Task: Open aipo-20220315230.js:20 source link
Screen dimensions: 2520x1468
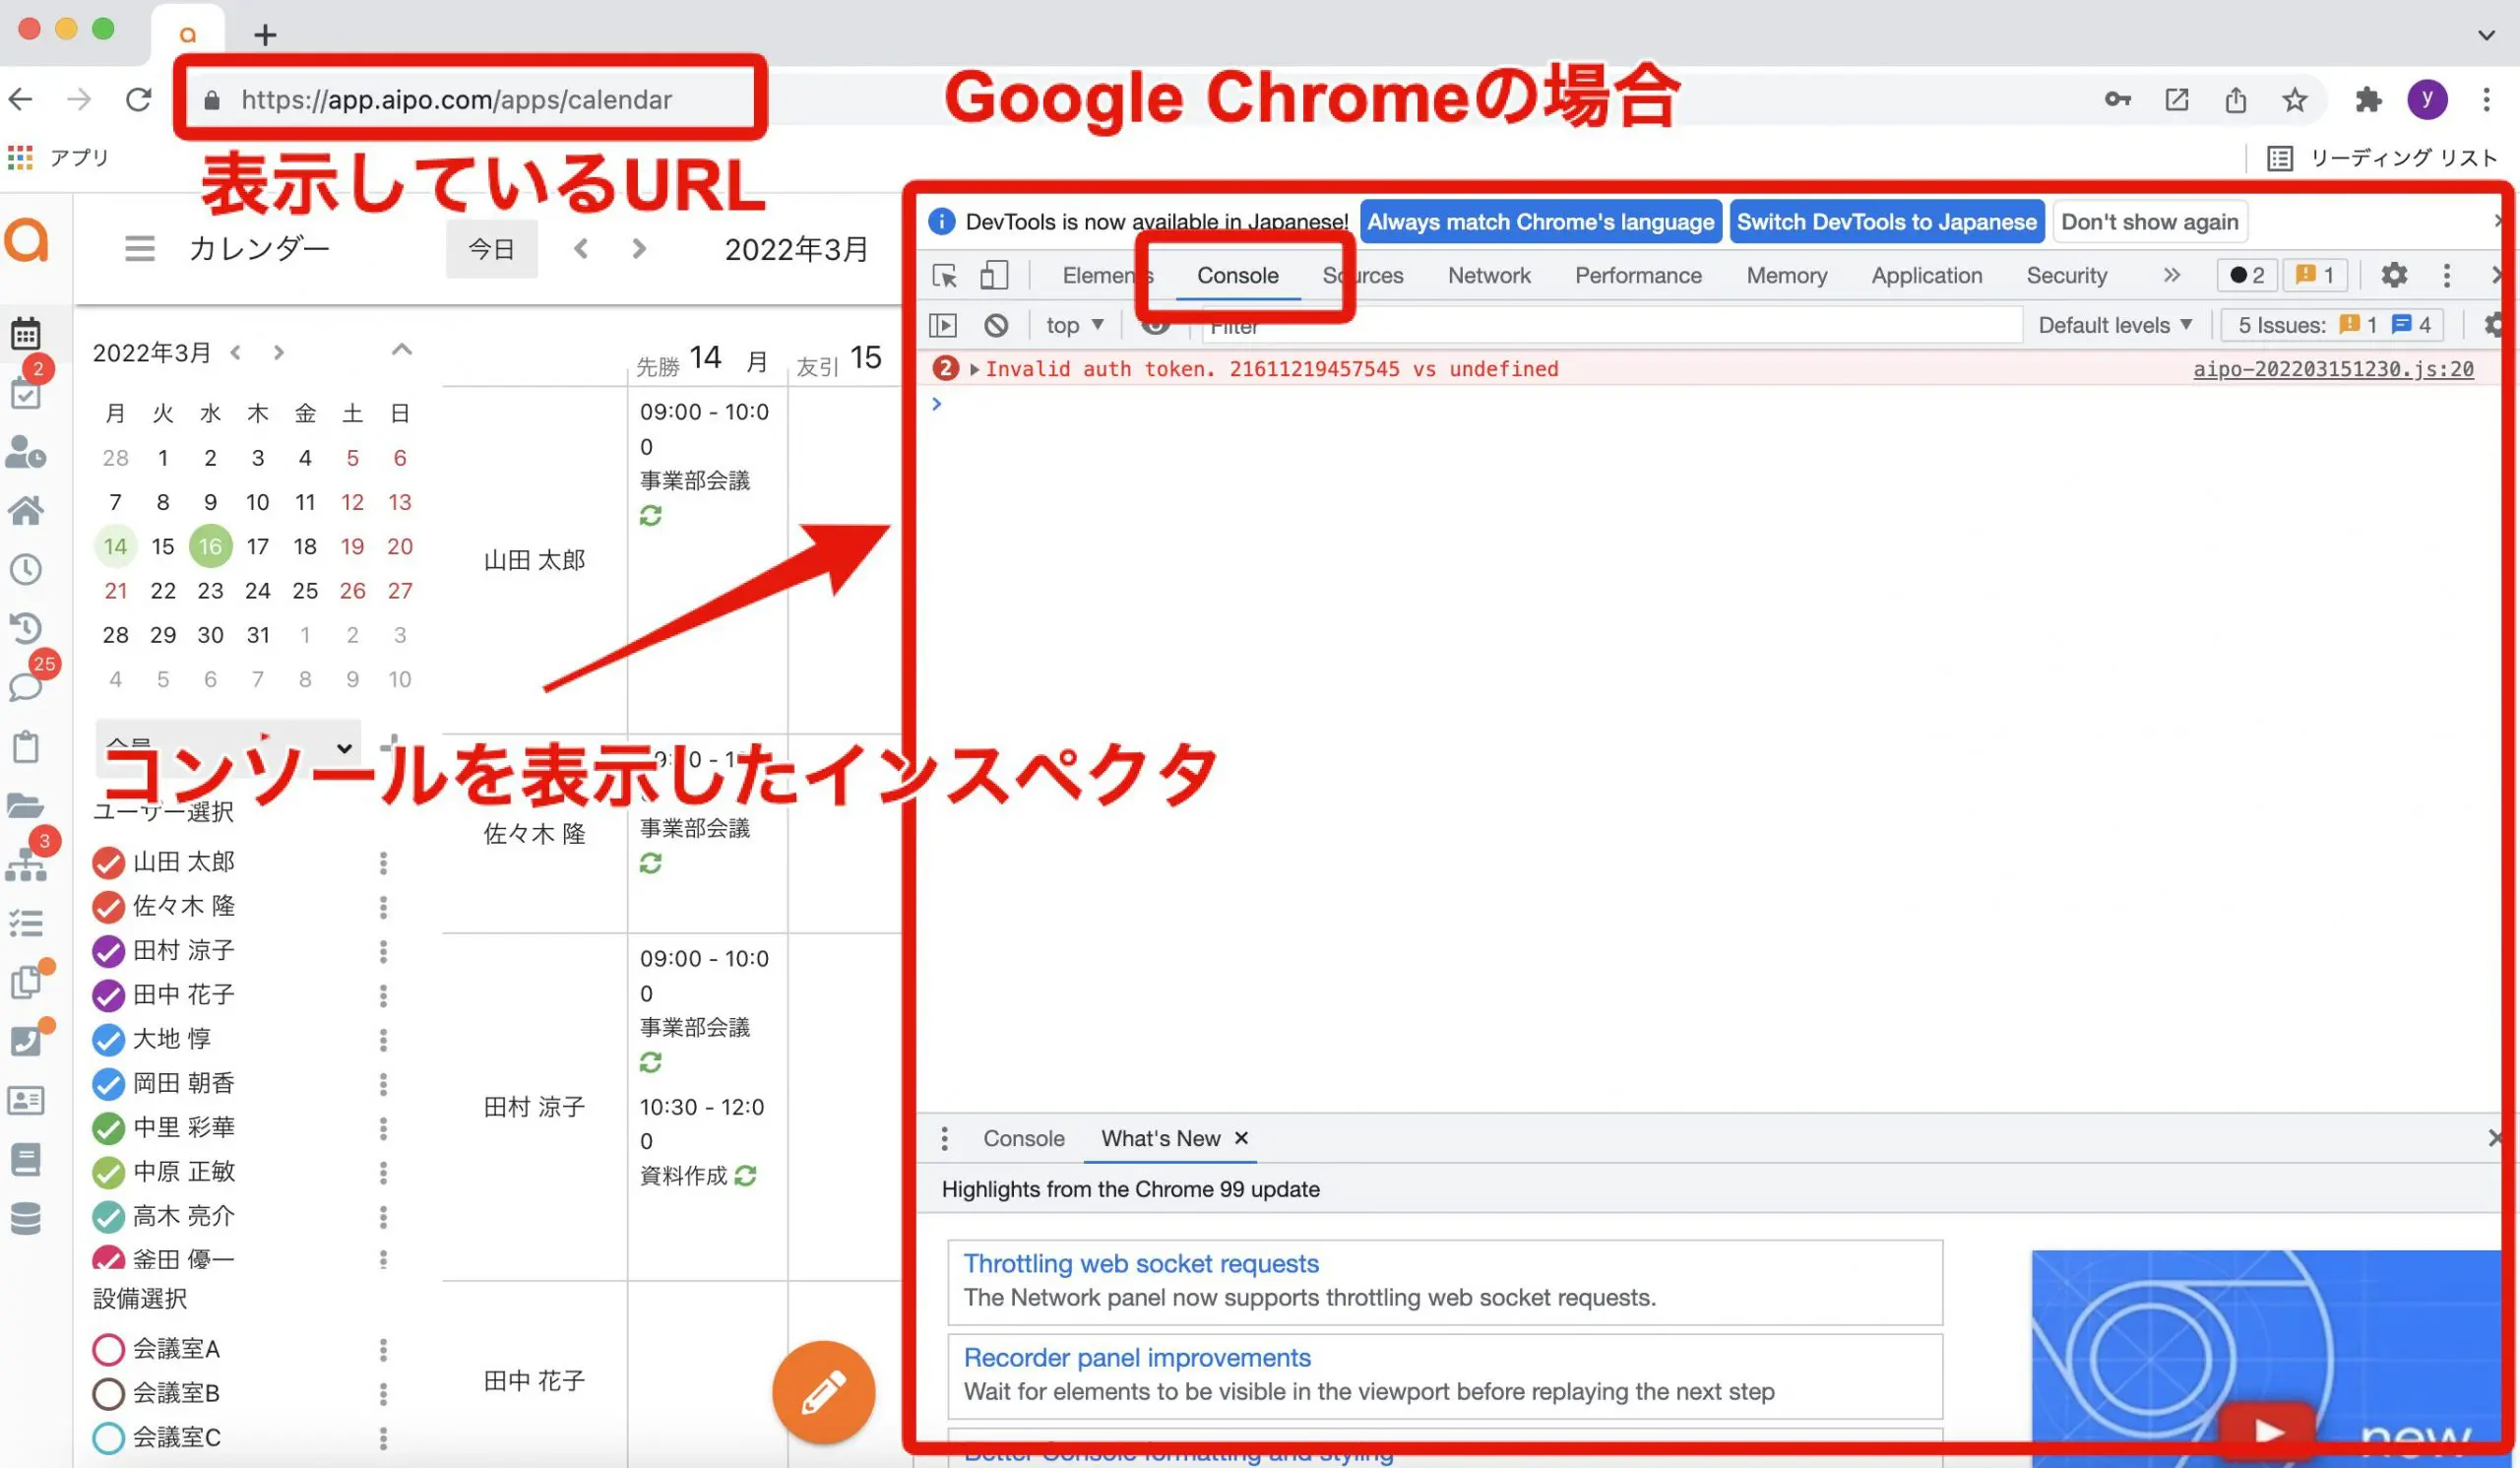Action: point(2333,369)
